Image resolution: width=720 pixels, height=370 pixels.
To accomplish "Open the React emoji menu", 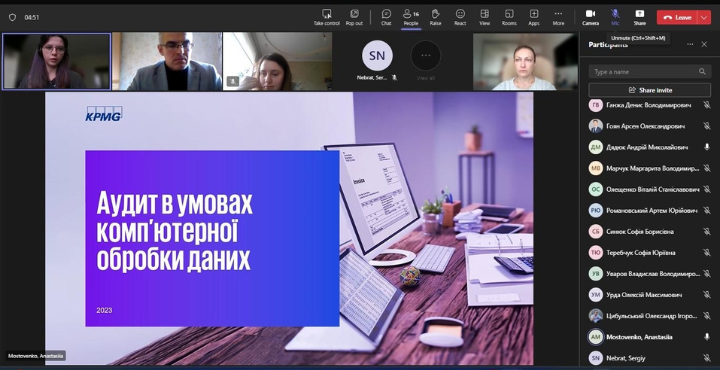I will point(460,17).
